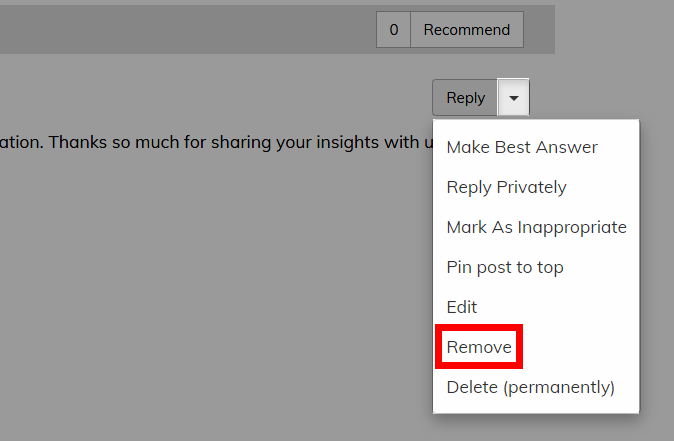Collapse the Reply options caret arrow
This screenshot has width=674, height=441.
pos(513,98)
